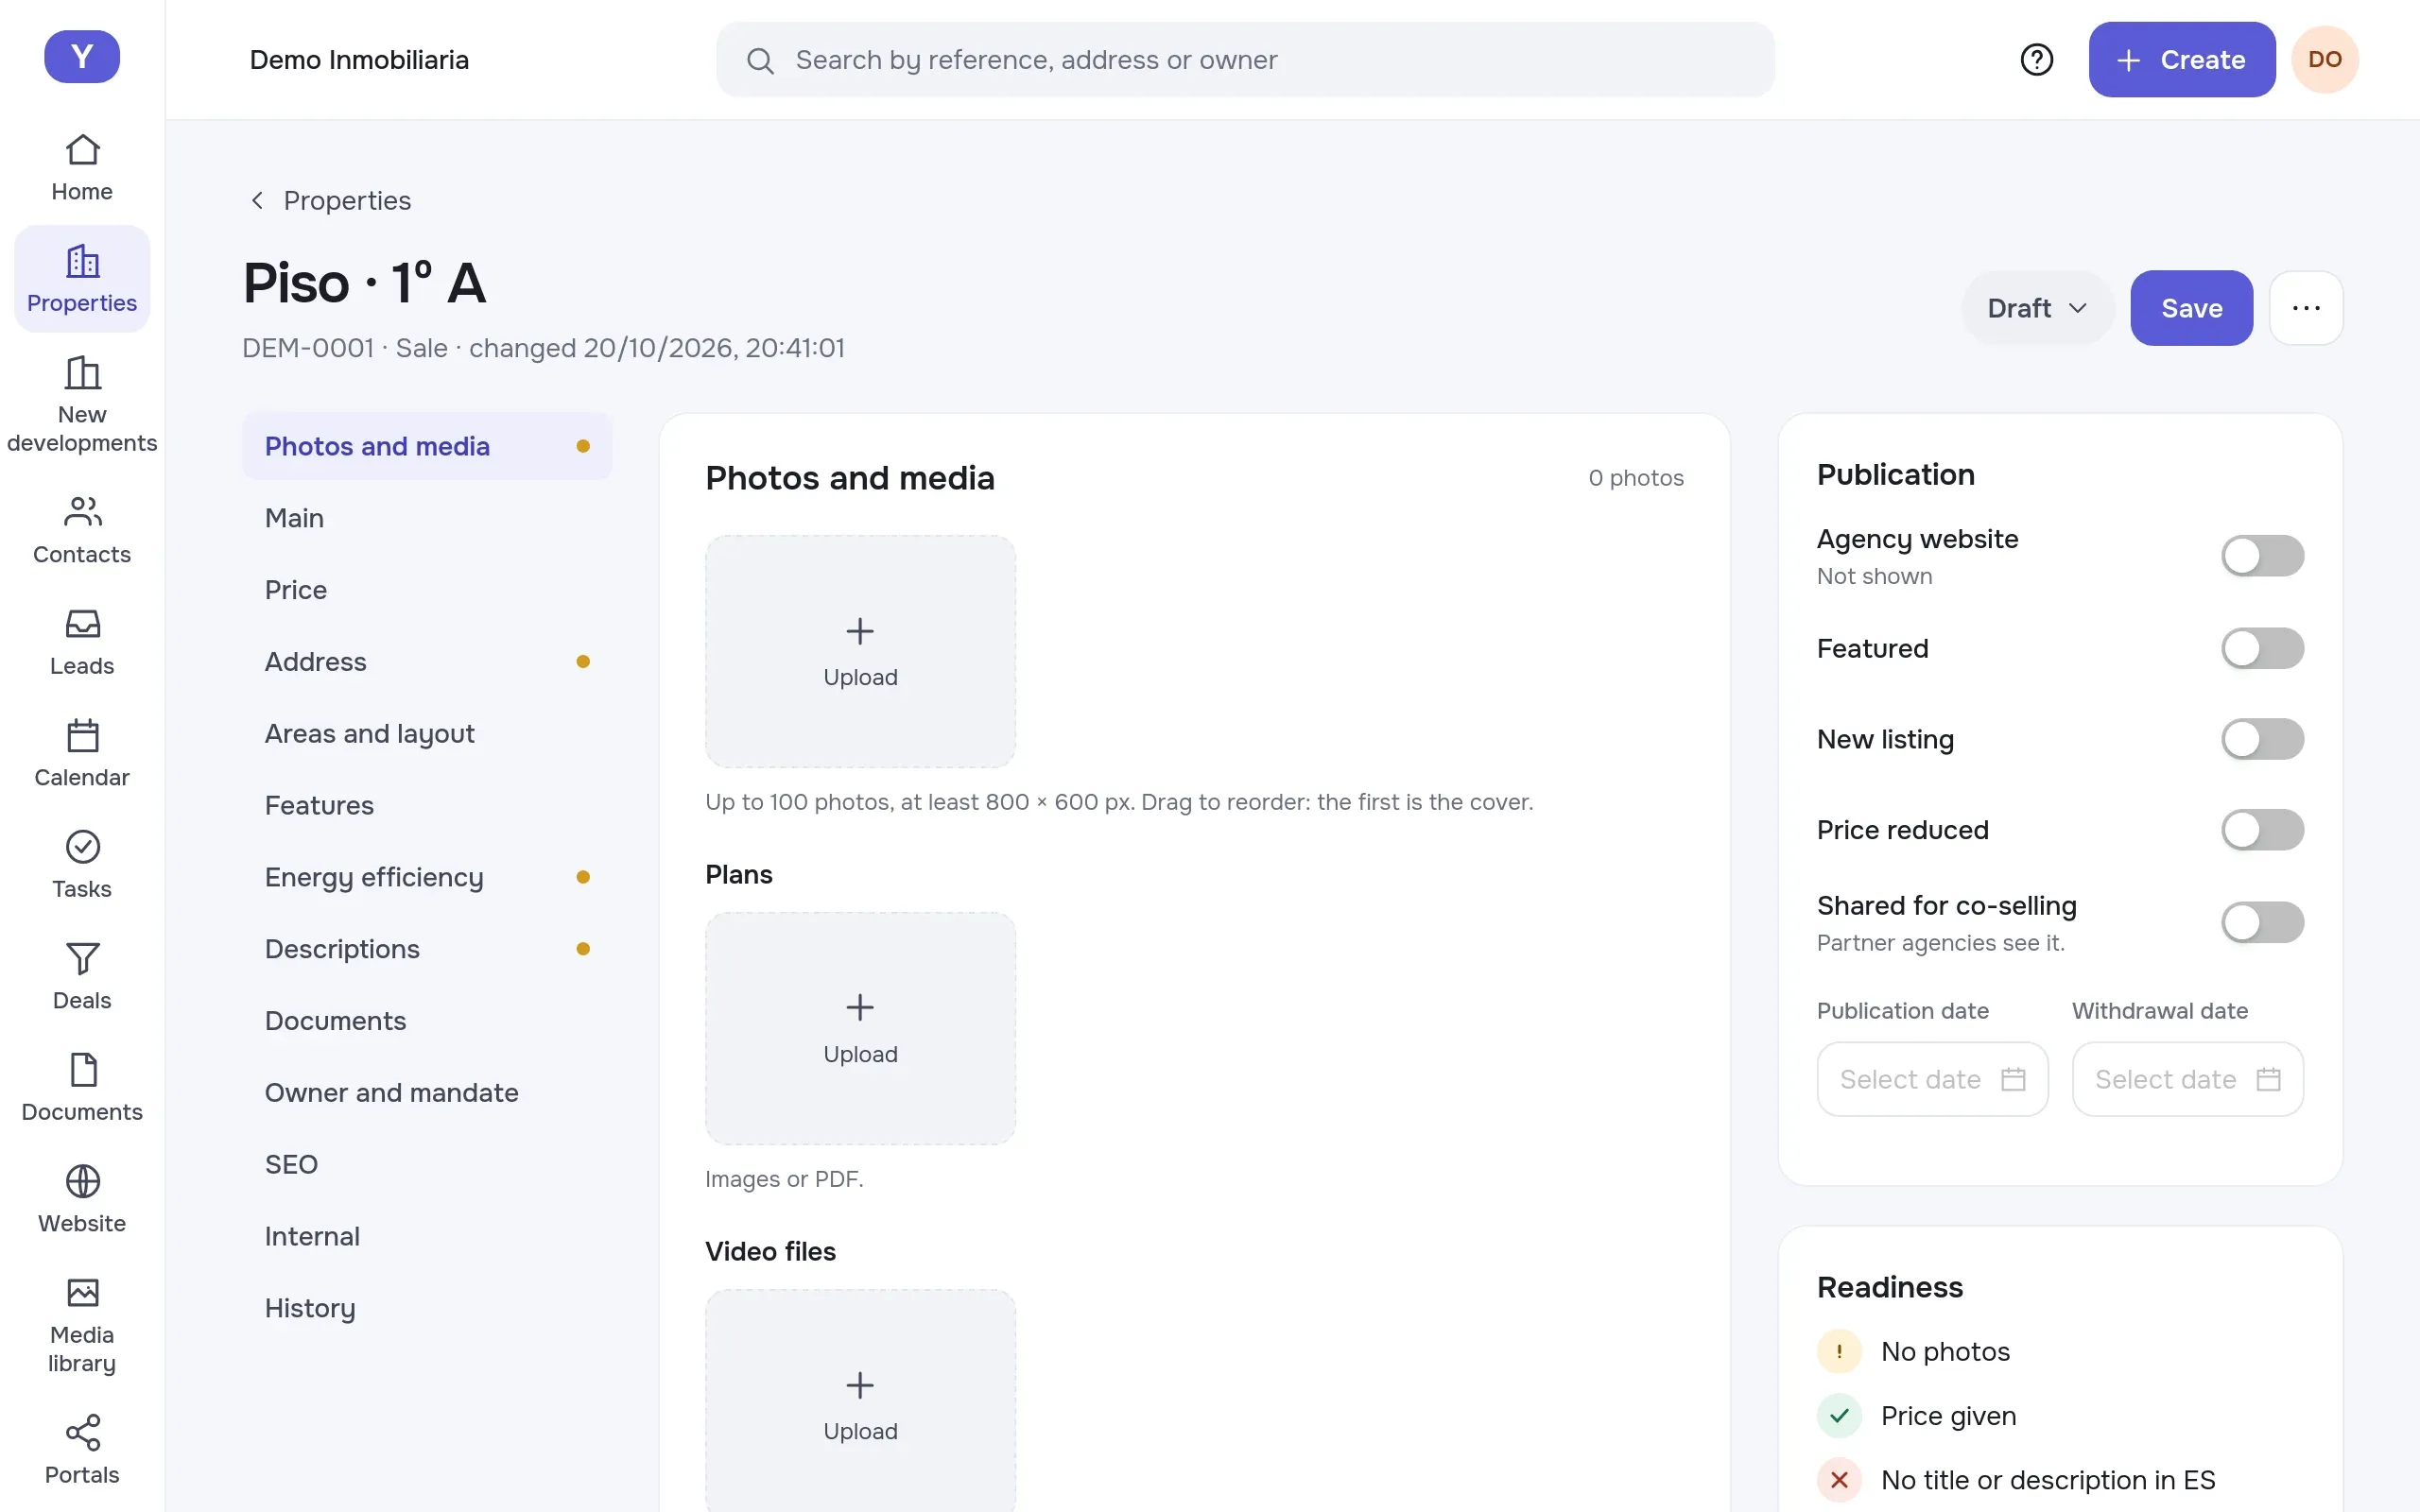Screen dimensions: 2420x1512
Task: Switch to the Main section
Action: pos(427,518)
